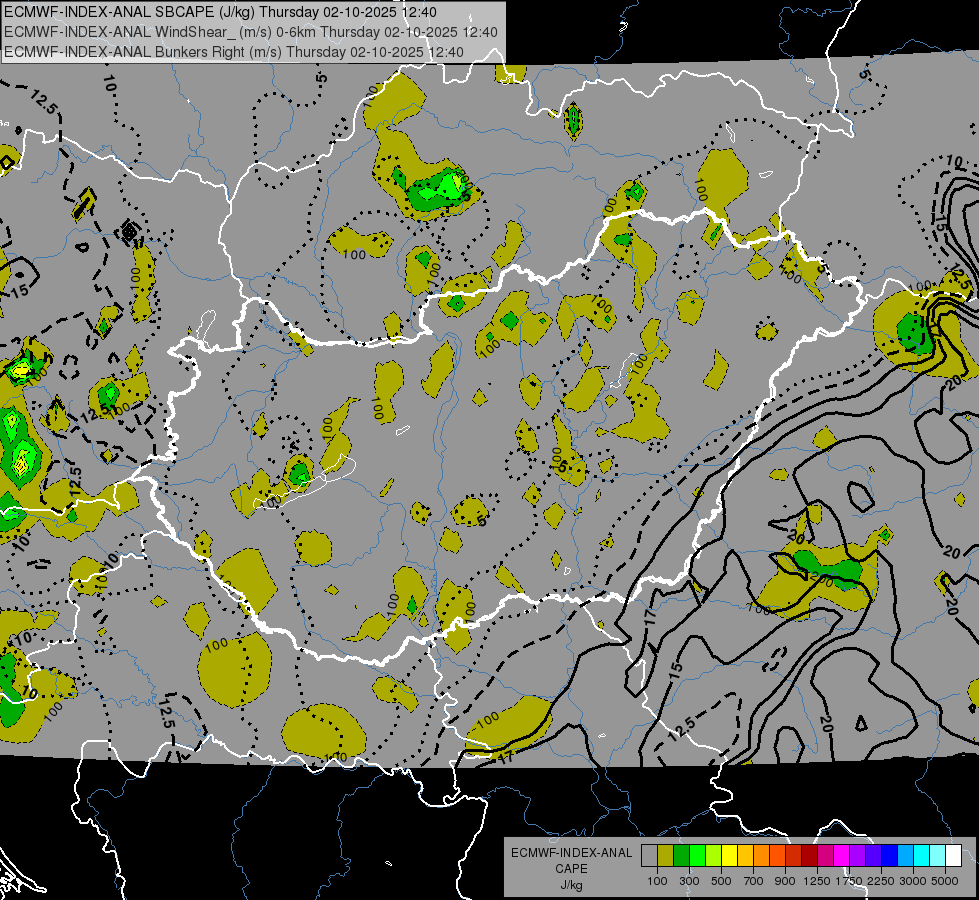Click the gray swatch in the CAPE legend

pyautogui.click(x=649, y=855)
